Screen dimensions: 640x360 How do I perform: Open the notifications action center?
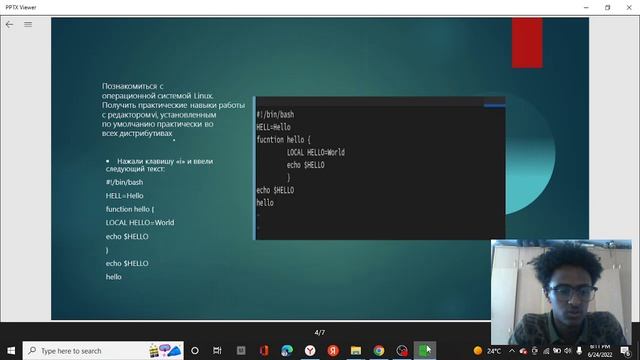click(625, 351)
